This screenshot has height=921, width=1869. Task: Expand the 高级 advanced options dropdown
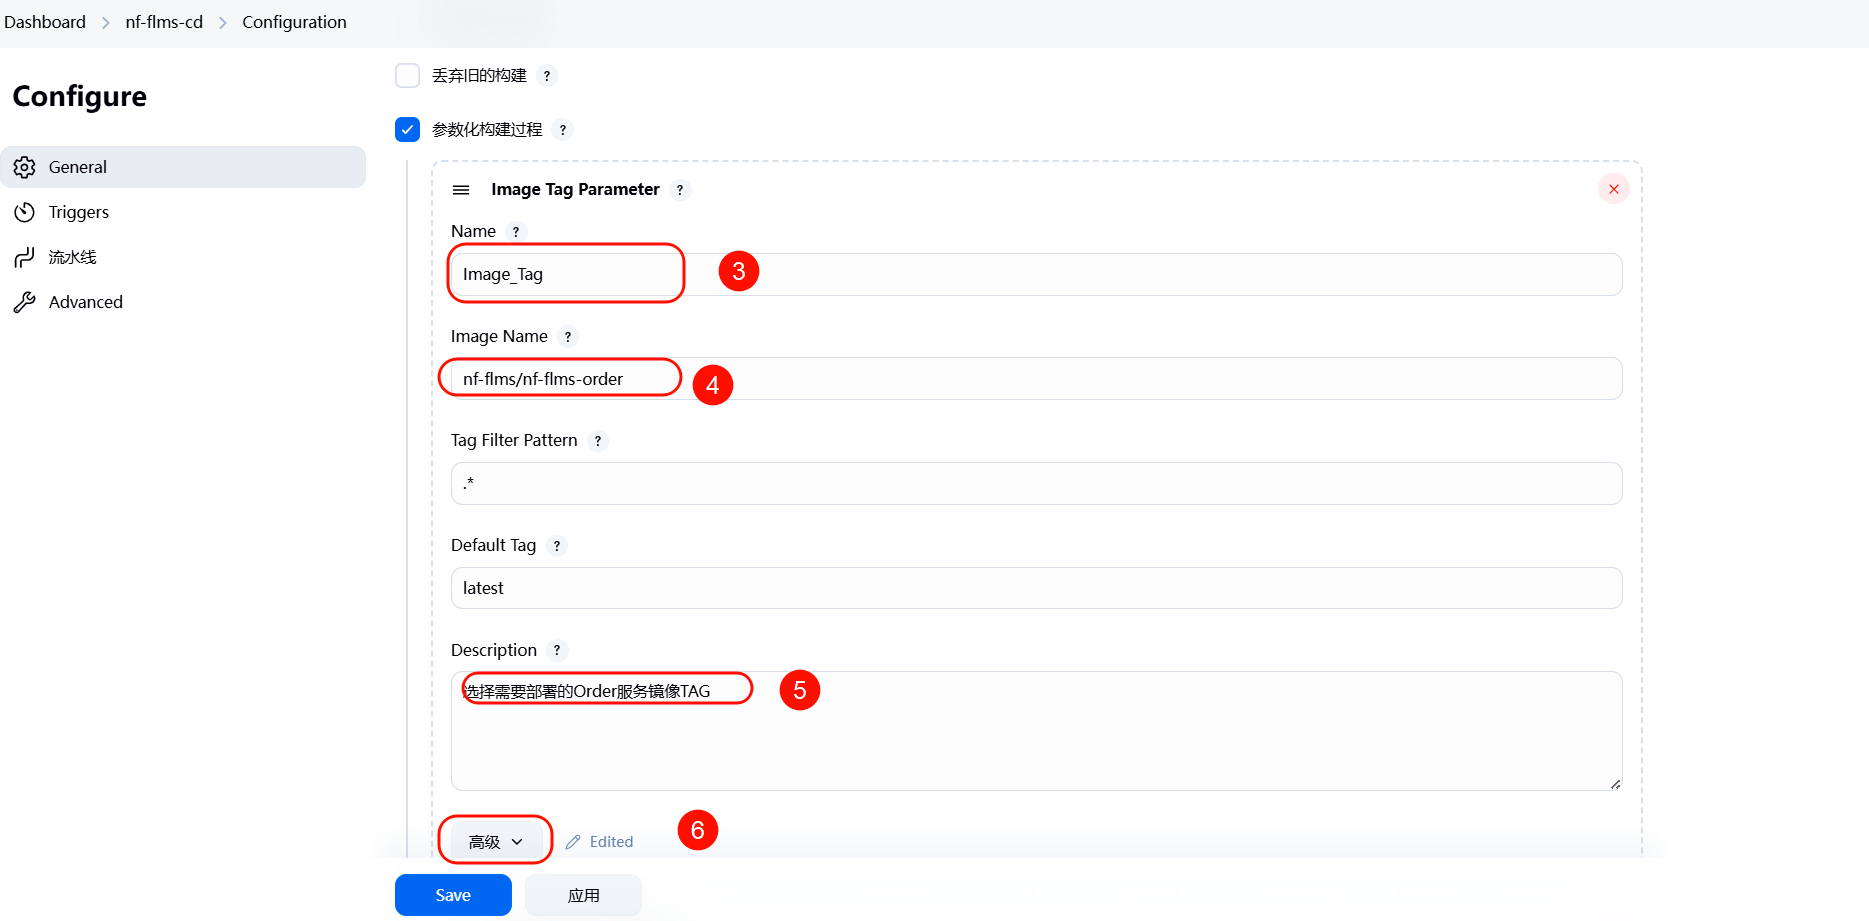point(495,842)
